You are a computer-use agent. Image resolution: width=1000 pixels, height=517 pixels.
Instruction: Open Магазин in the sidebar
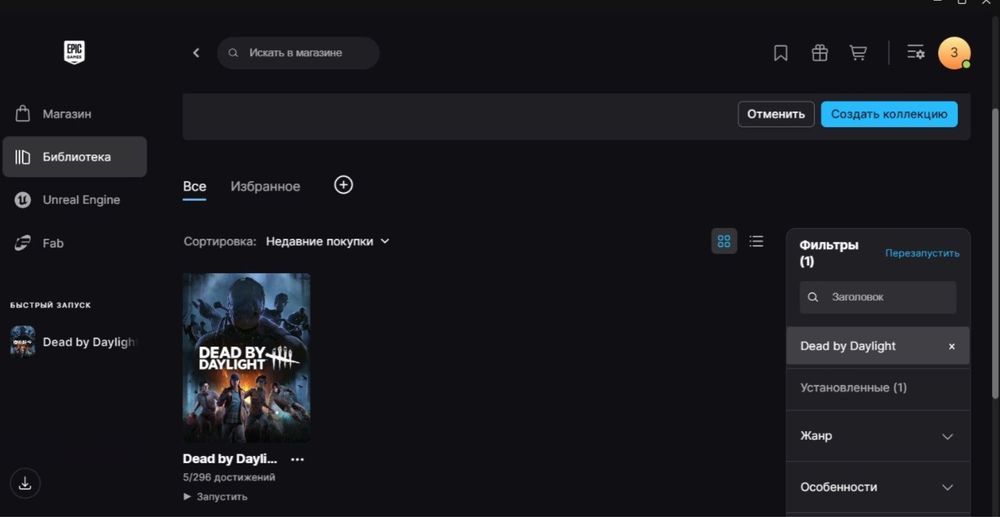point(75,114)
